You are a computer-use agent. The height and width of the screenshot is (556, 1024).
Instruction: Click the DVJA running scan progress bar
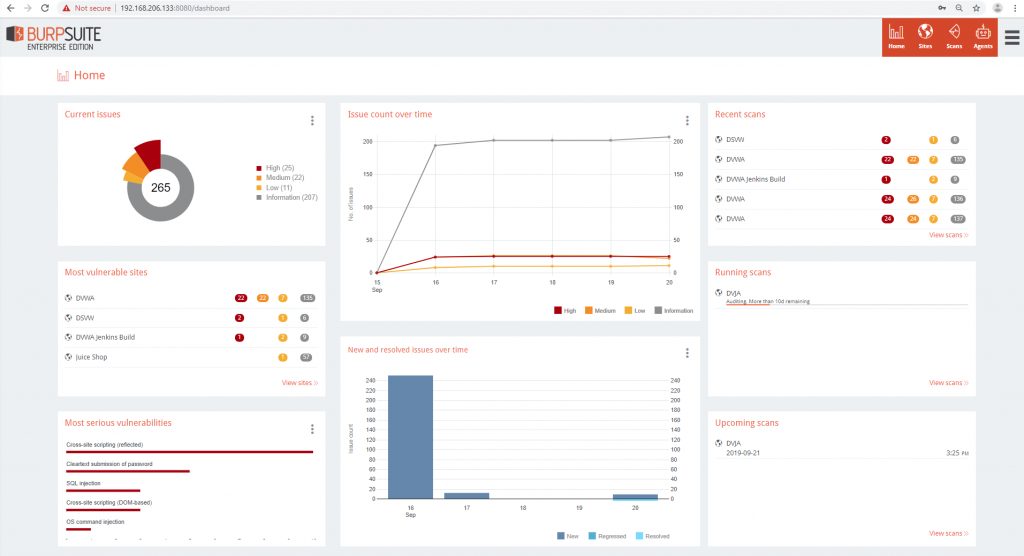click(x=847, y=304)
